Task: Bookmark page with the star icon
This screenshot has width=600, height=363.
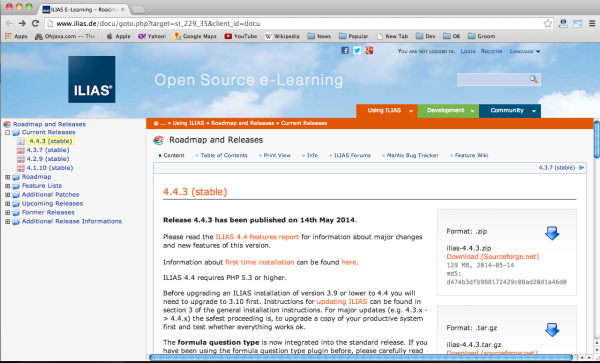Action: pyautogui.click(x=548, y=23)
